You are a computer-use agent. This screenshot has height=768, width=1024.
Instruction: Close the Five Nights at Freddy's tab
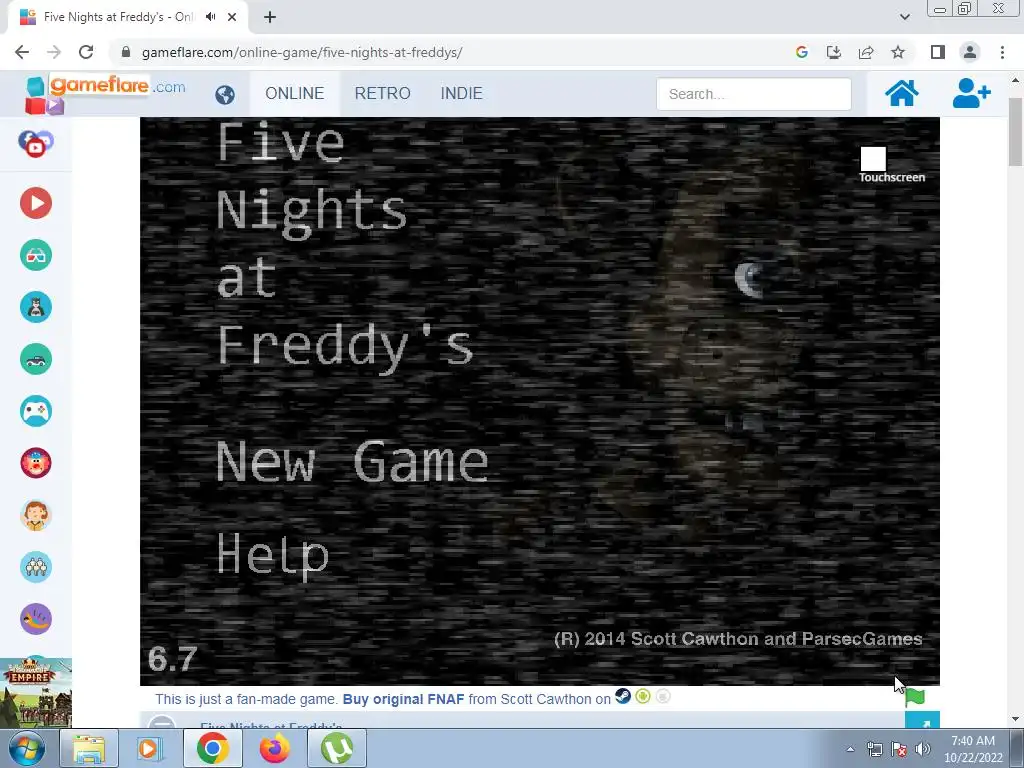tap(232, 17)
